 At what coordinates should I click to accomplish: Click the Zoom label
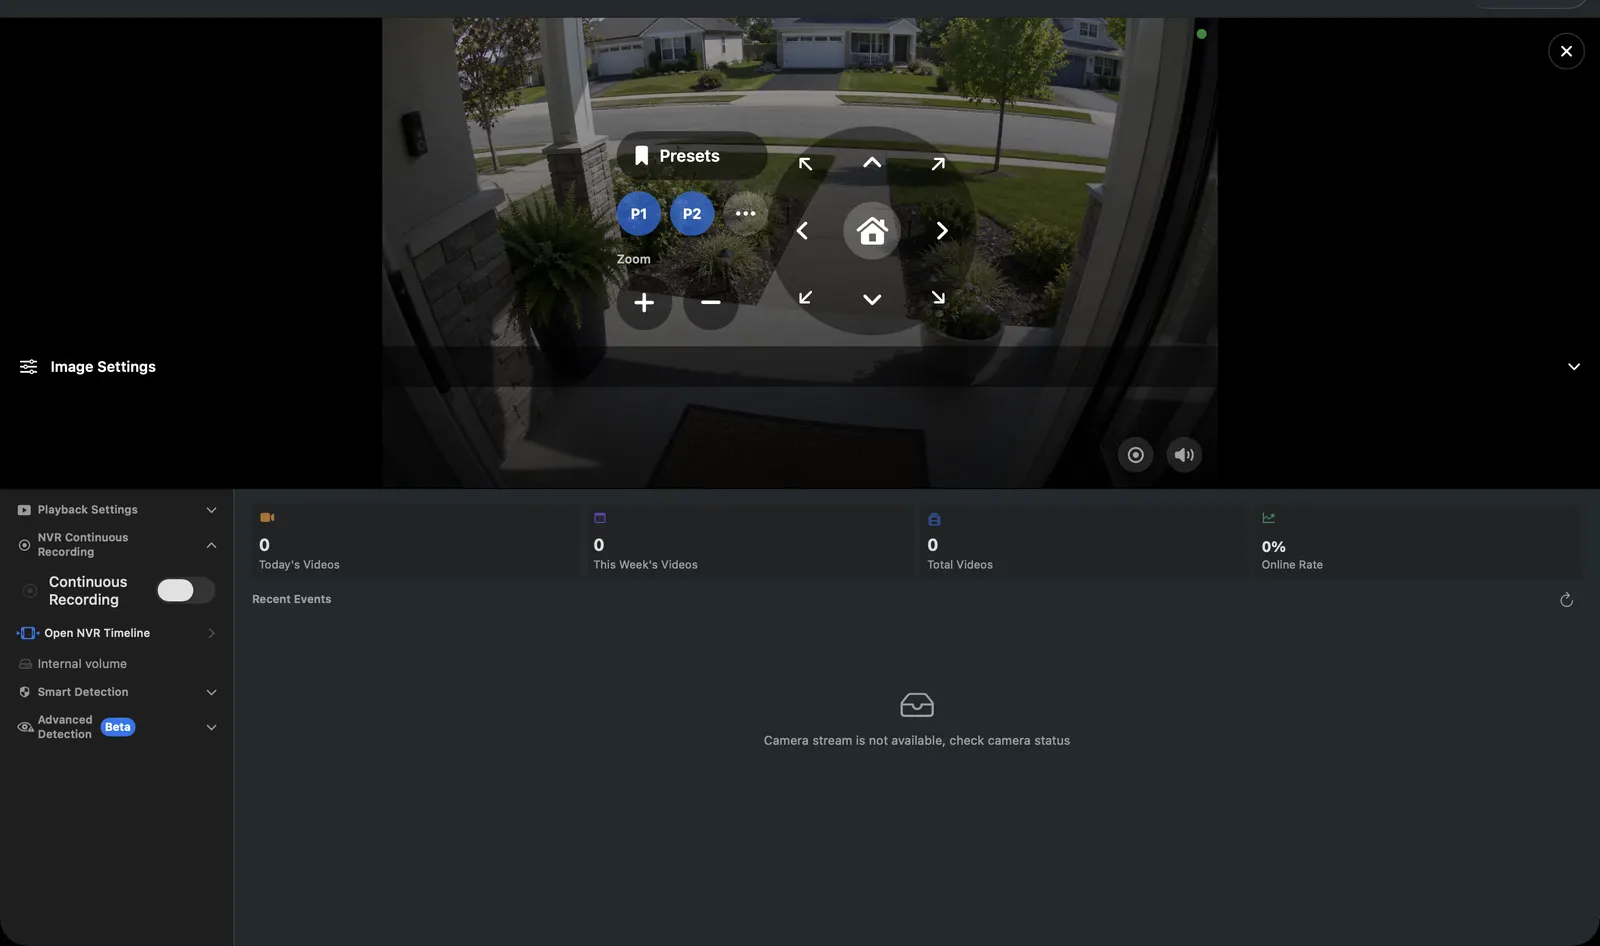click(x=633, y=259)
